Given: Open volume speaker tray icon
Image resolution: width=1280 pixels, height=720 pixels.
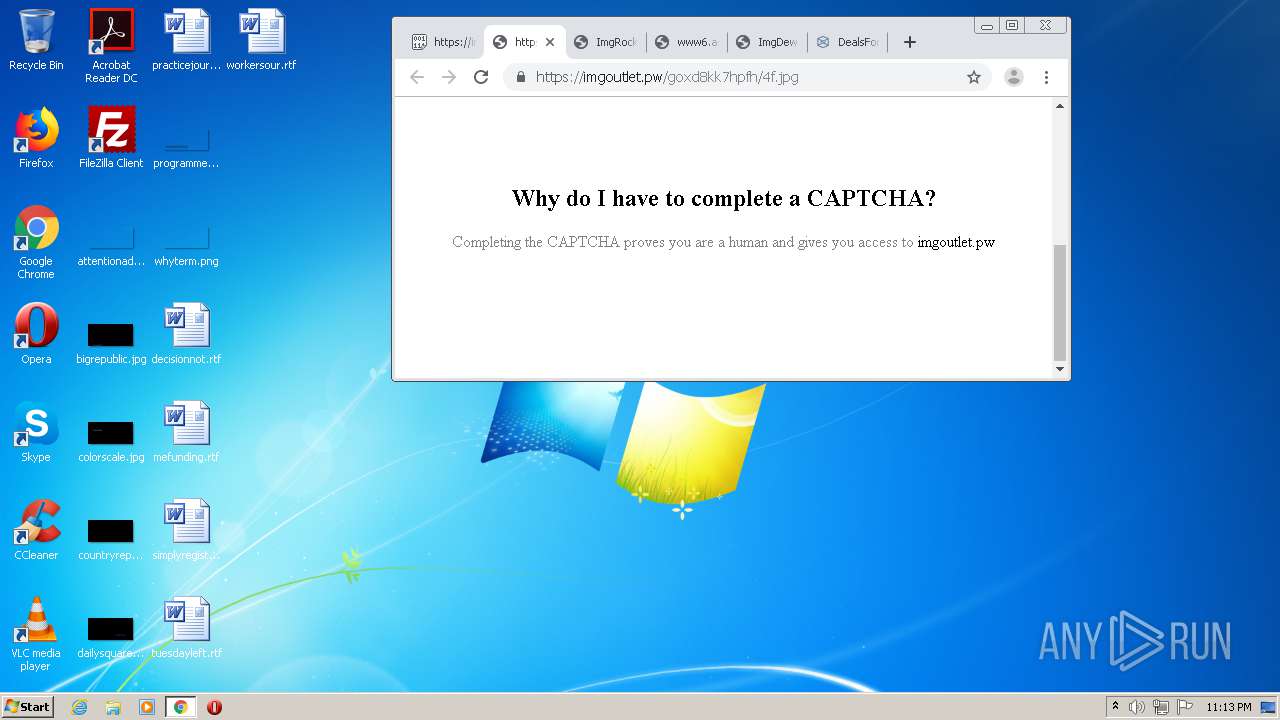Looking at the screenshot, I should [x=1136, y=707].
